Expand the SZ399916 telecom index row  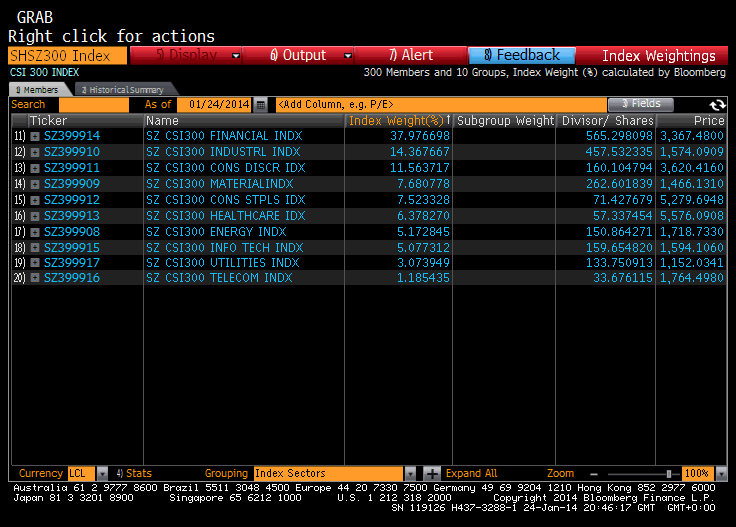(35, 278)
